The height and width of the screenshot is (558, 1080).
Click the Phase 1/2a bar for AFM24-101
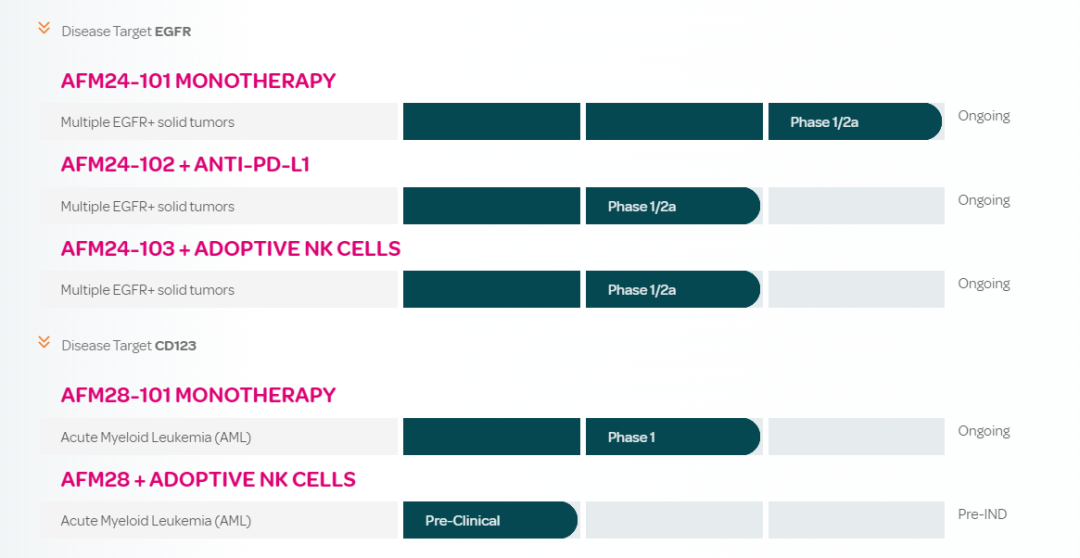(x=854, y=122)
